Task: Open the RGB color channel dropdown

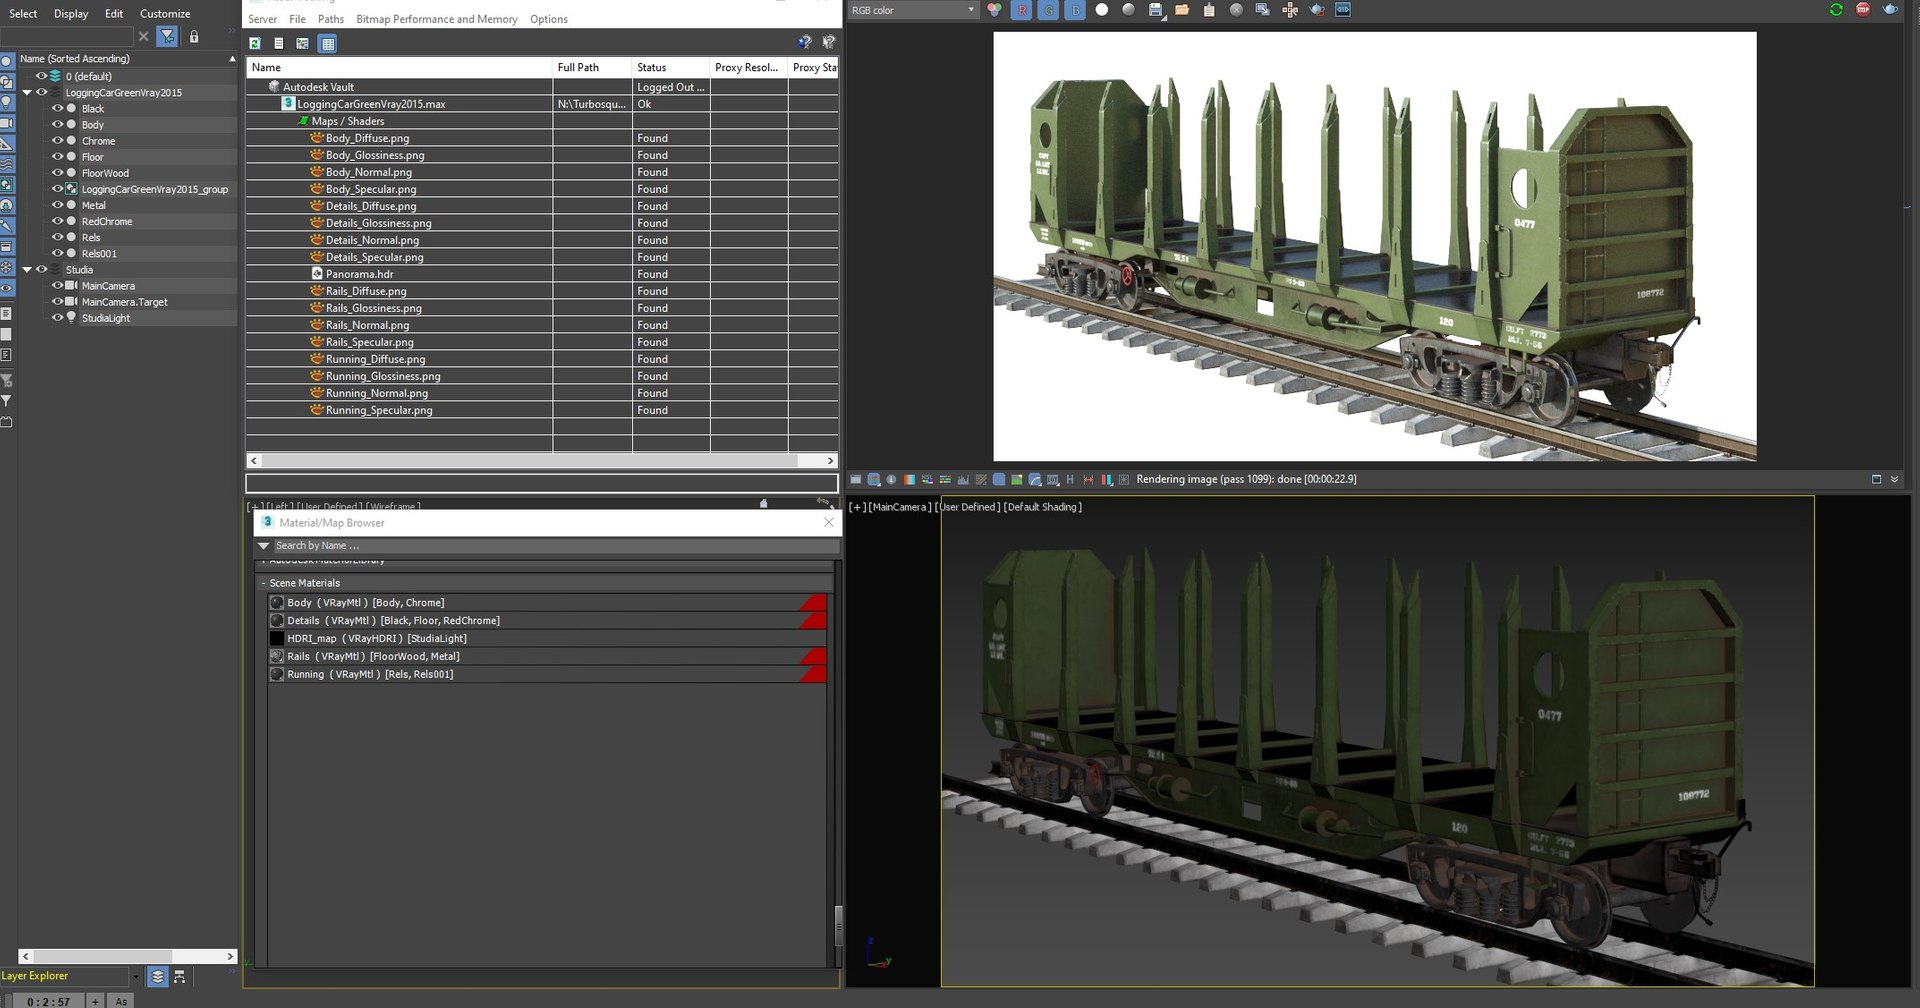Action: 913,10
